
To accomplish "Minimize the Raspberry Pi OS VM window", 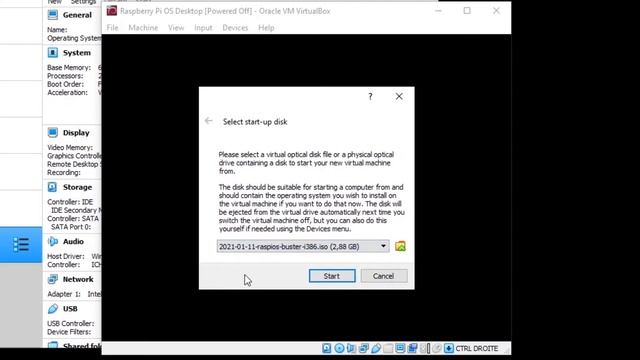I will (x=439, y=11).
